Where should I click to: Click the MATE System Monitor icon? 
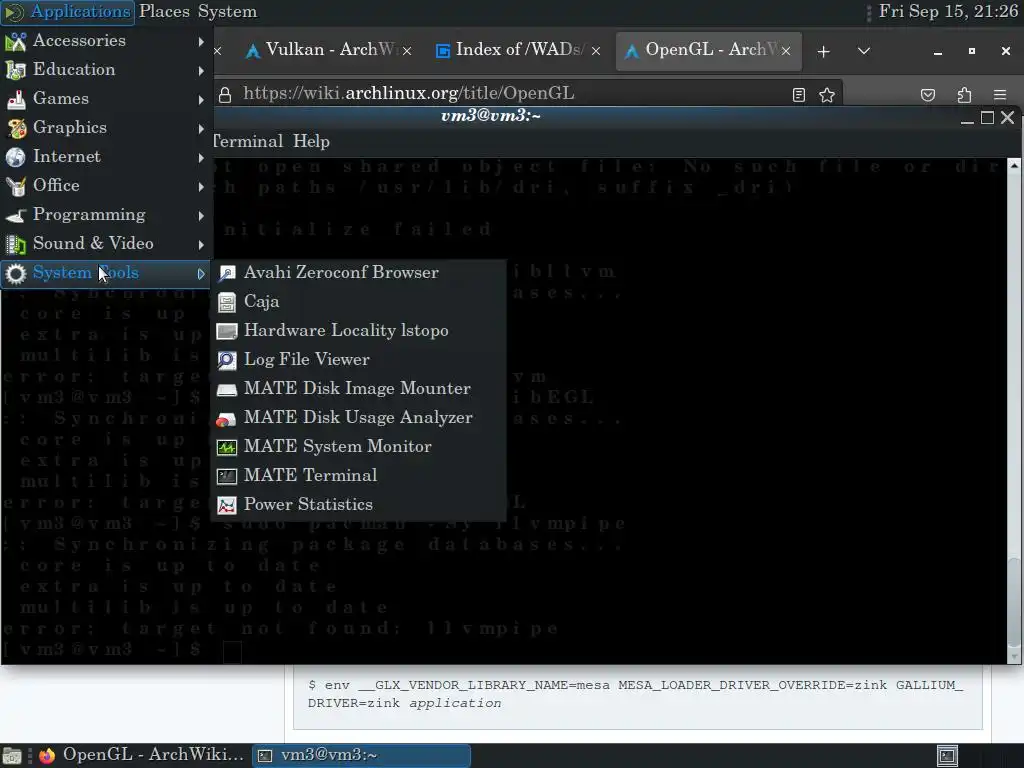(x=227, y=447)
